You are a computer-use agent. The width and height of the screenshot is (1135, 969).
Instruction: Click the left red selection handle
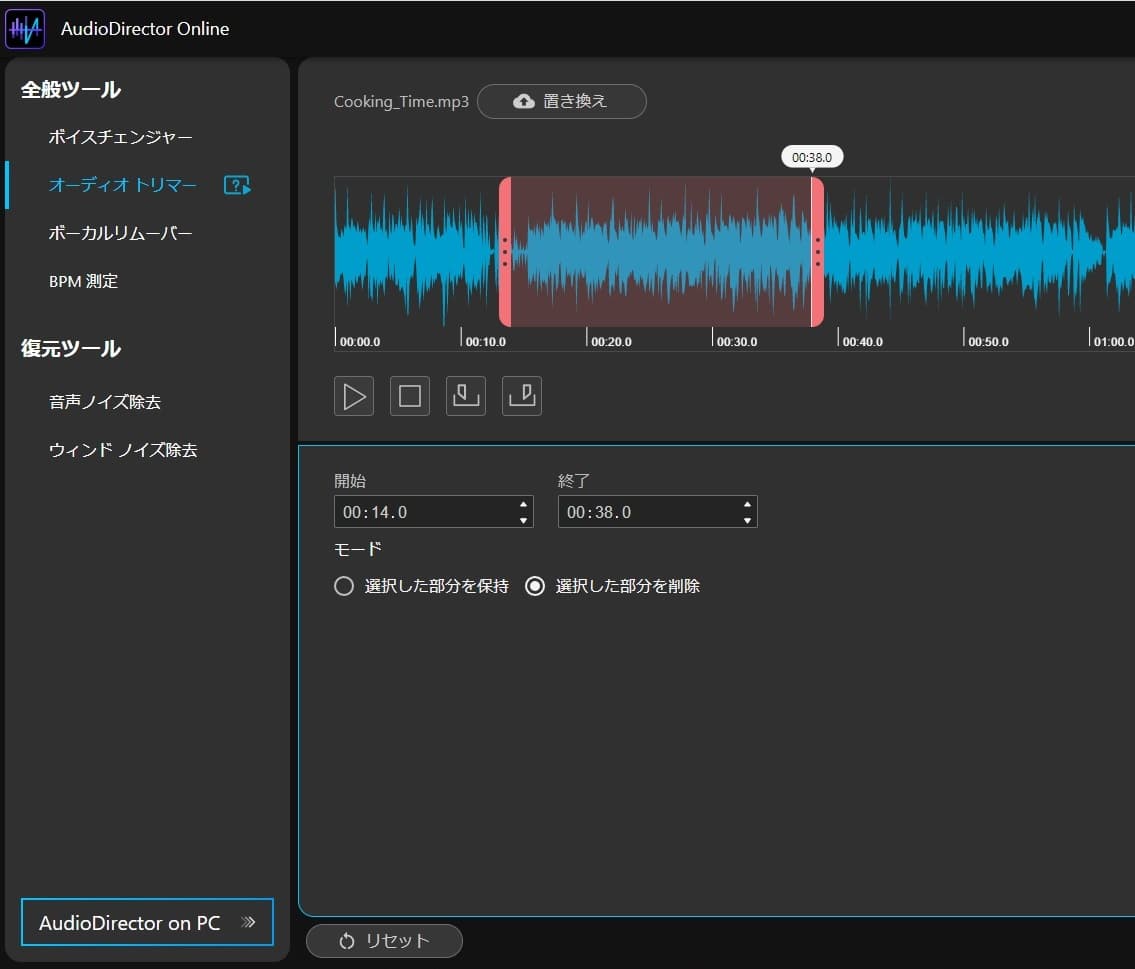click(x=505, y=252)
